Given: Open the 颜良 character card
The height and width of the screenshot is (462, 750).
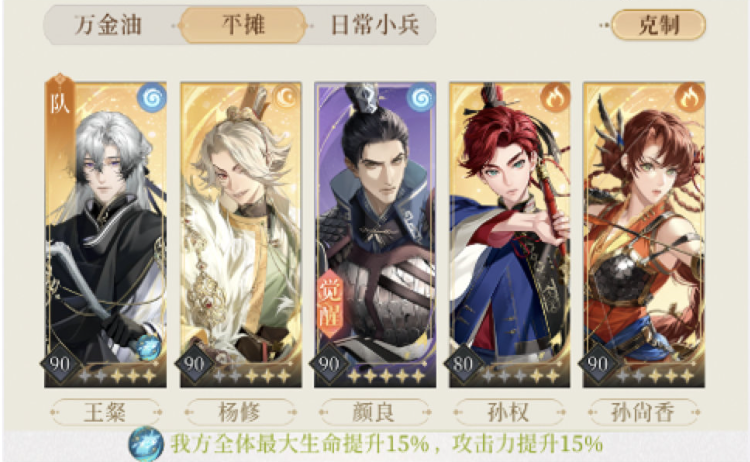Looking at the screenshot, I should point(375,234).
